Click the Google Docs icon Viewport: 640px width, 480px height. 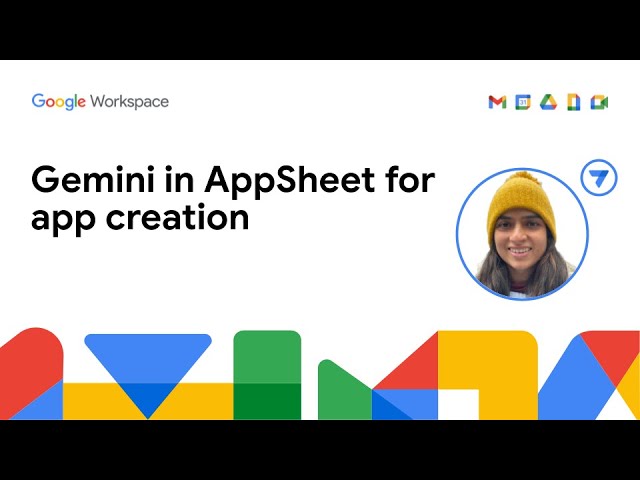573,102
